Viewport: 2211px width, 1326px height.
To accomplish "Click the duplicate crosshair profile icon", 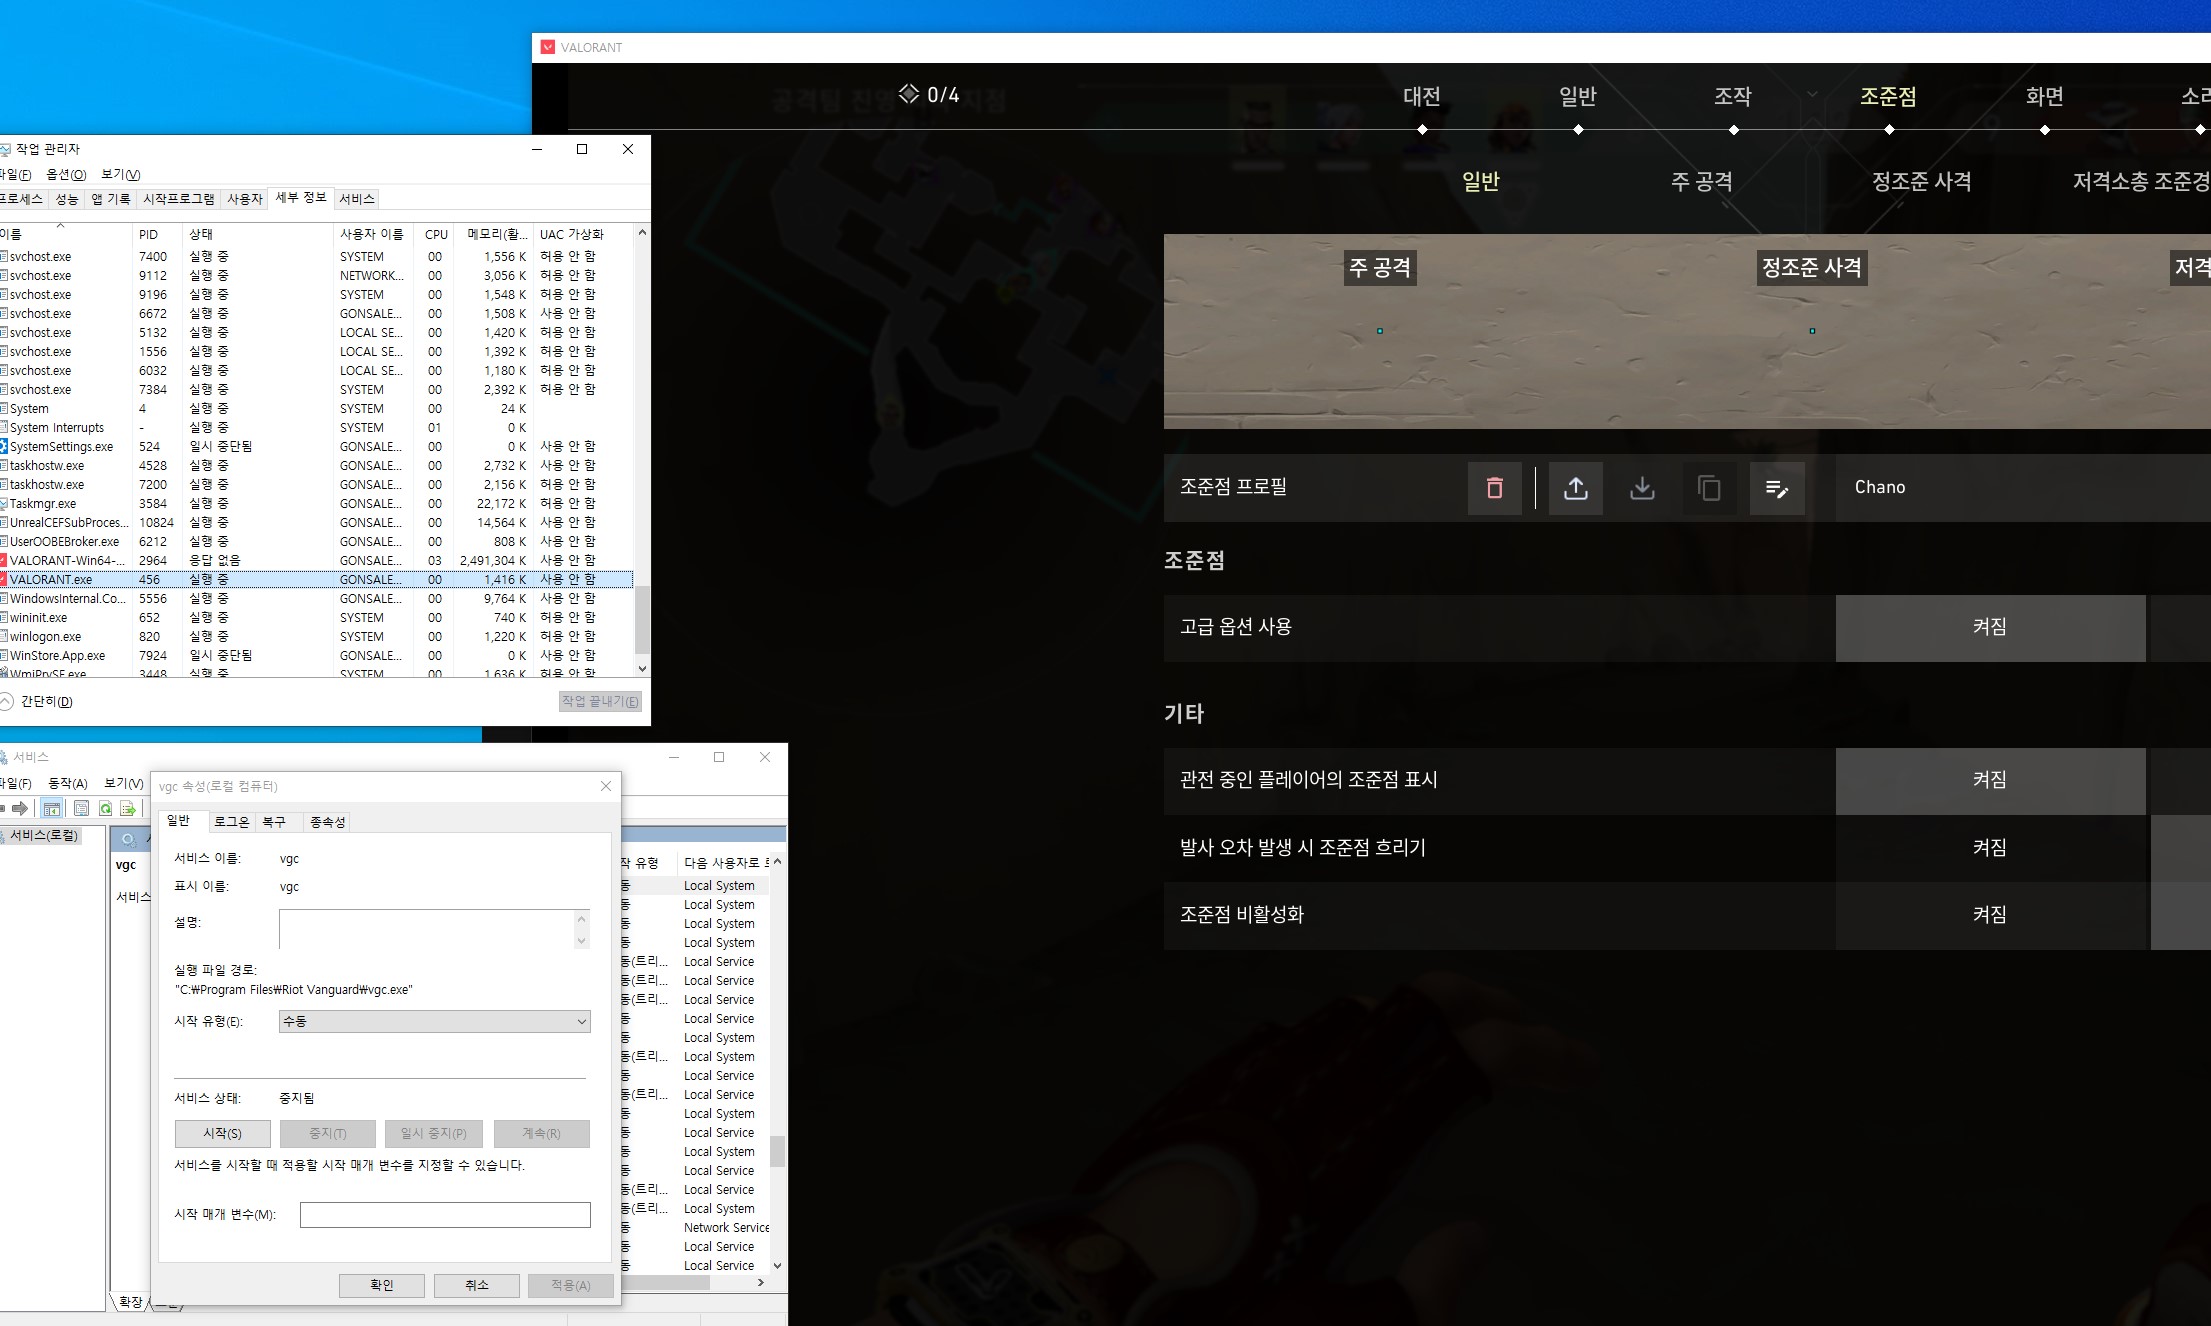I will pyautogui.click(x=1709, y=488).
